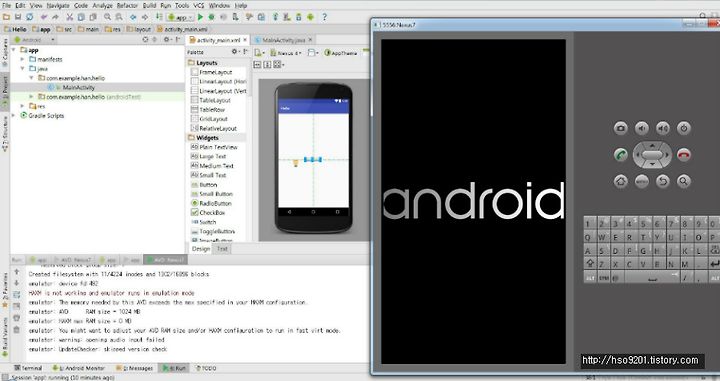Image resolution: width=720 pixels, height=381 pixels.
Task: Open project panel gear settings
Action: pos(167,40)
